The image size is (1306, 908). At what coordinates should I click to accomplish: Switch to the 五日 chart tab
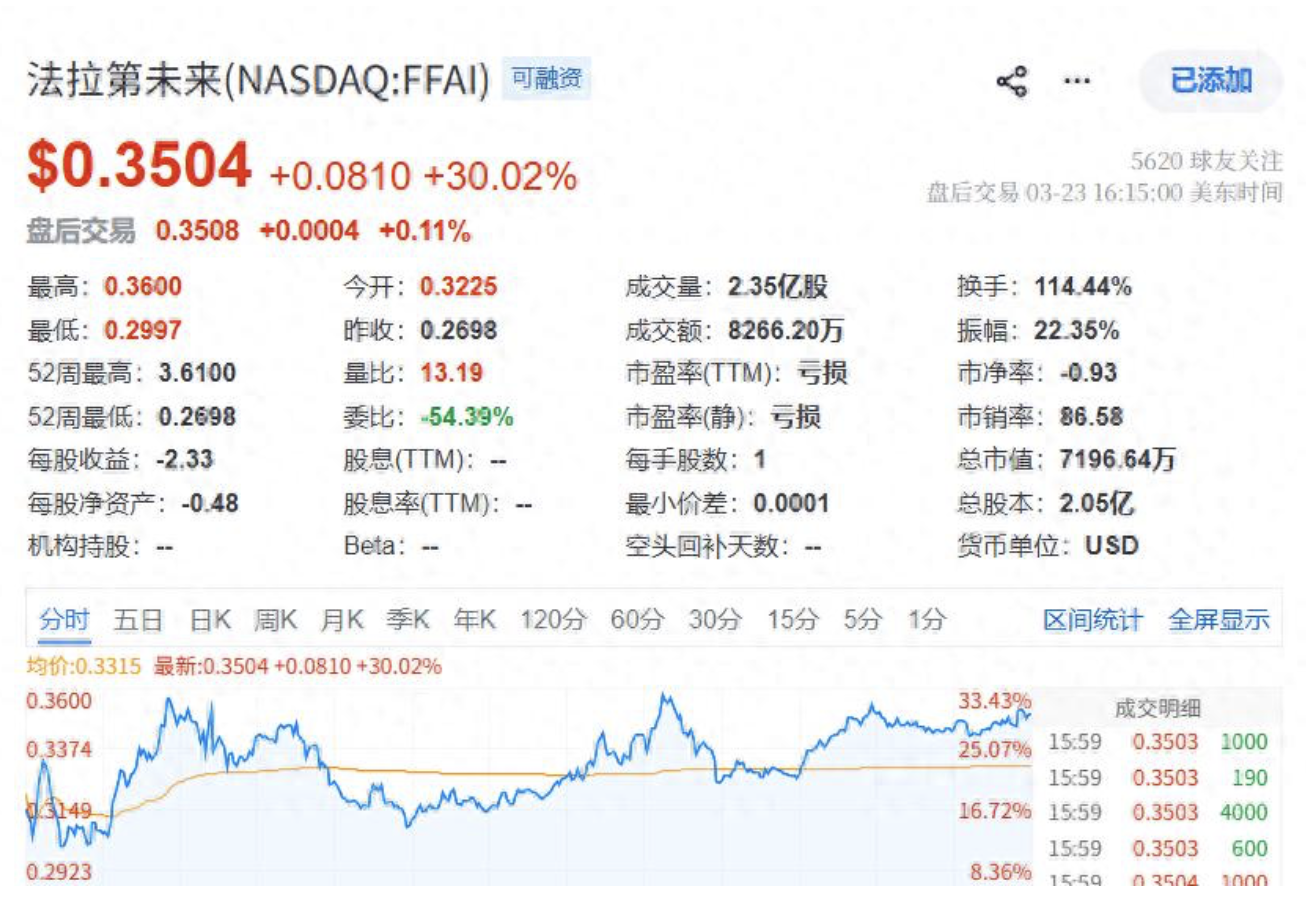click(138, 620)
